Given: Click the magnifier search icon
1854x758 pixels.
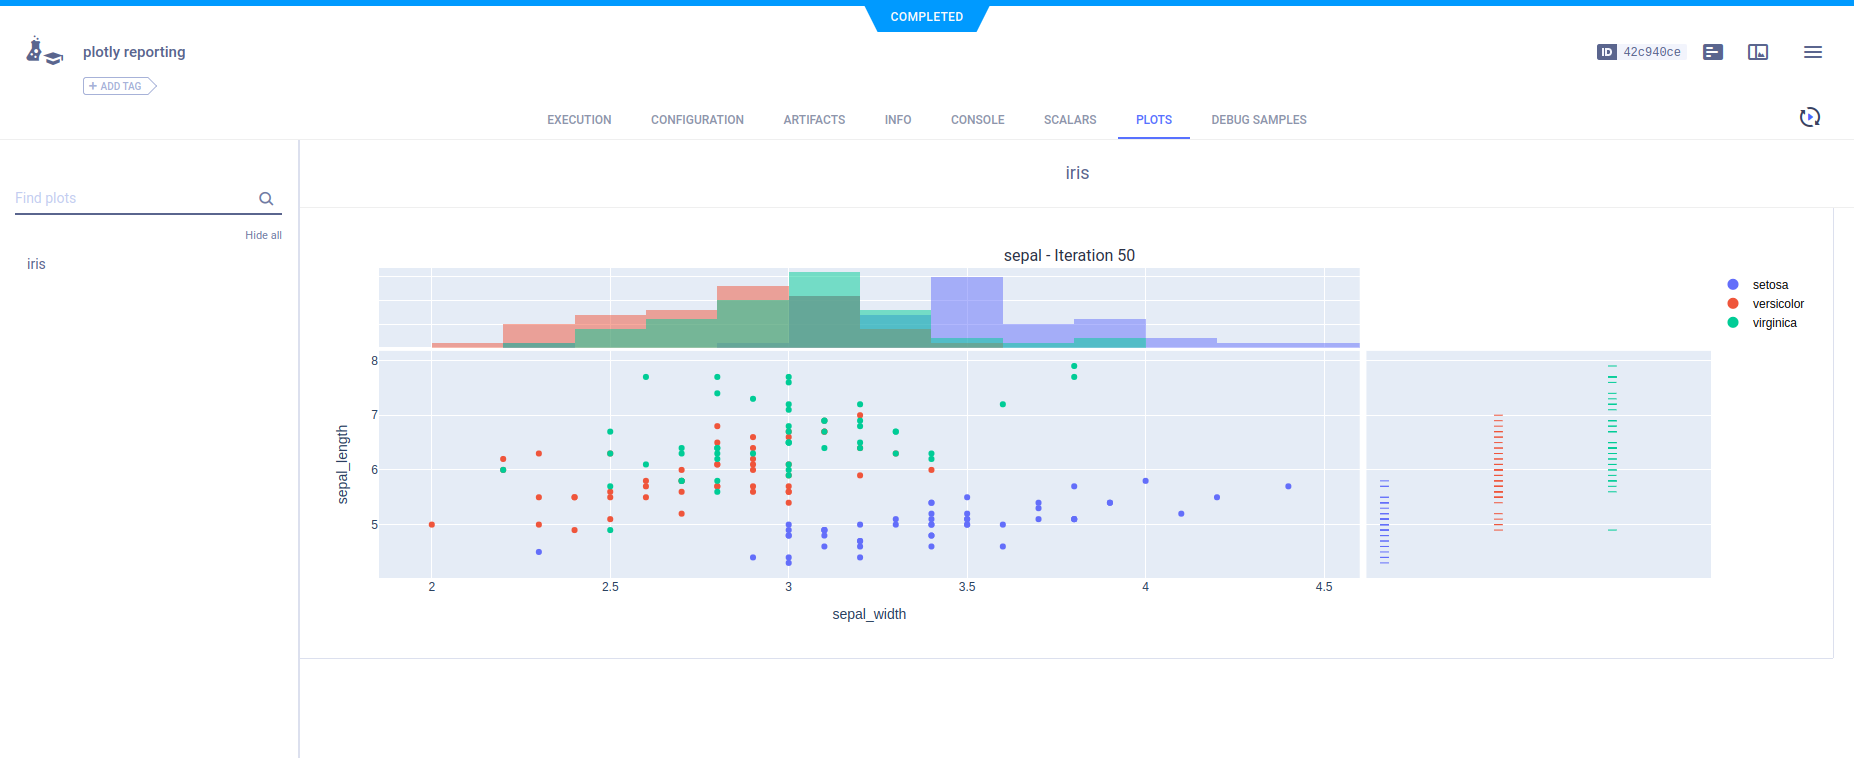Looking at the screenshot, I should [266, 199].
